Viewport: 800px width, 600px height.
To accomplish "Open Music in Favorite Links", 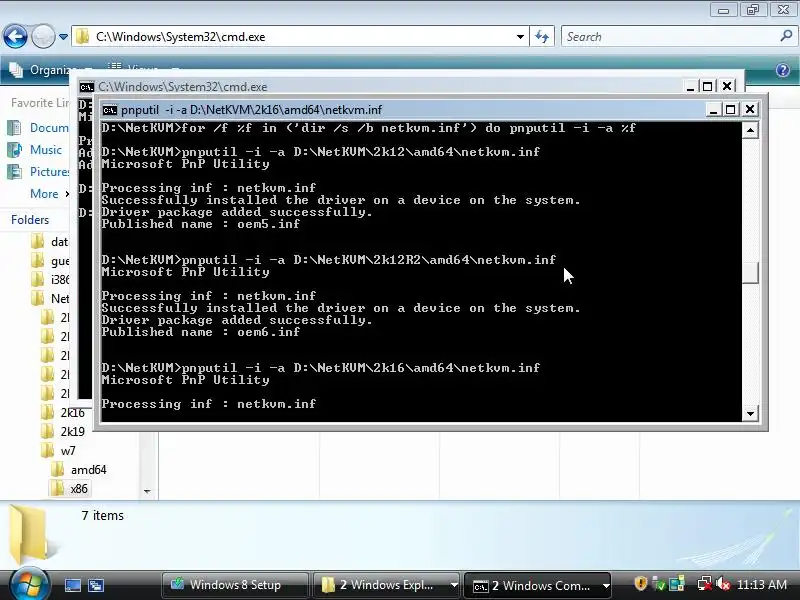I will click(34, 149).
